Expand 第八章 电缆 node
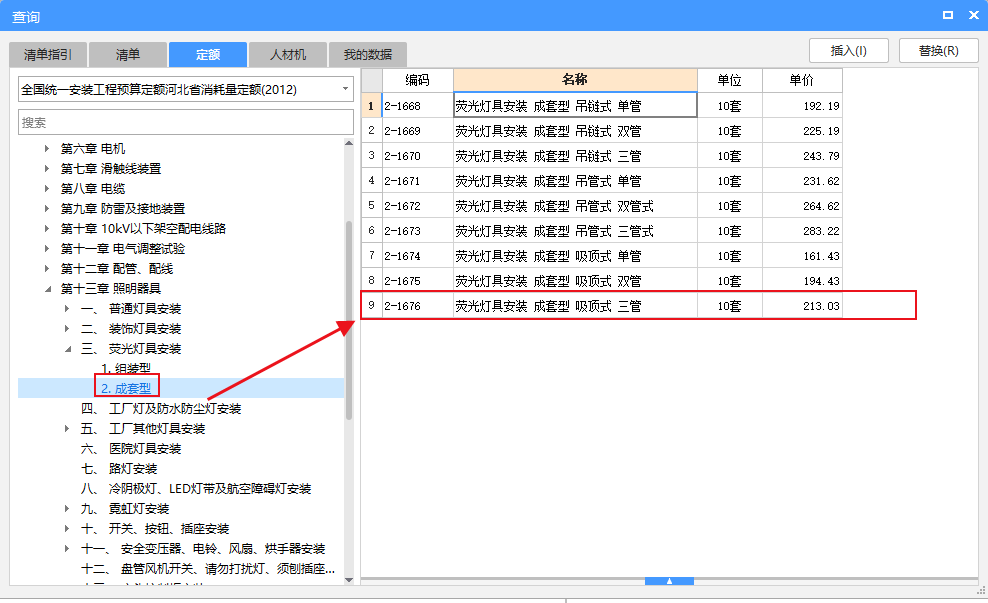The width and height of the screenshot is (988, 603). (x=47, y=188)
